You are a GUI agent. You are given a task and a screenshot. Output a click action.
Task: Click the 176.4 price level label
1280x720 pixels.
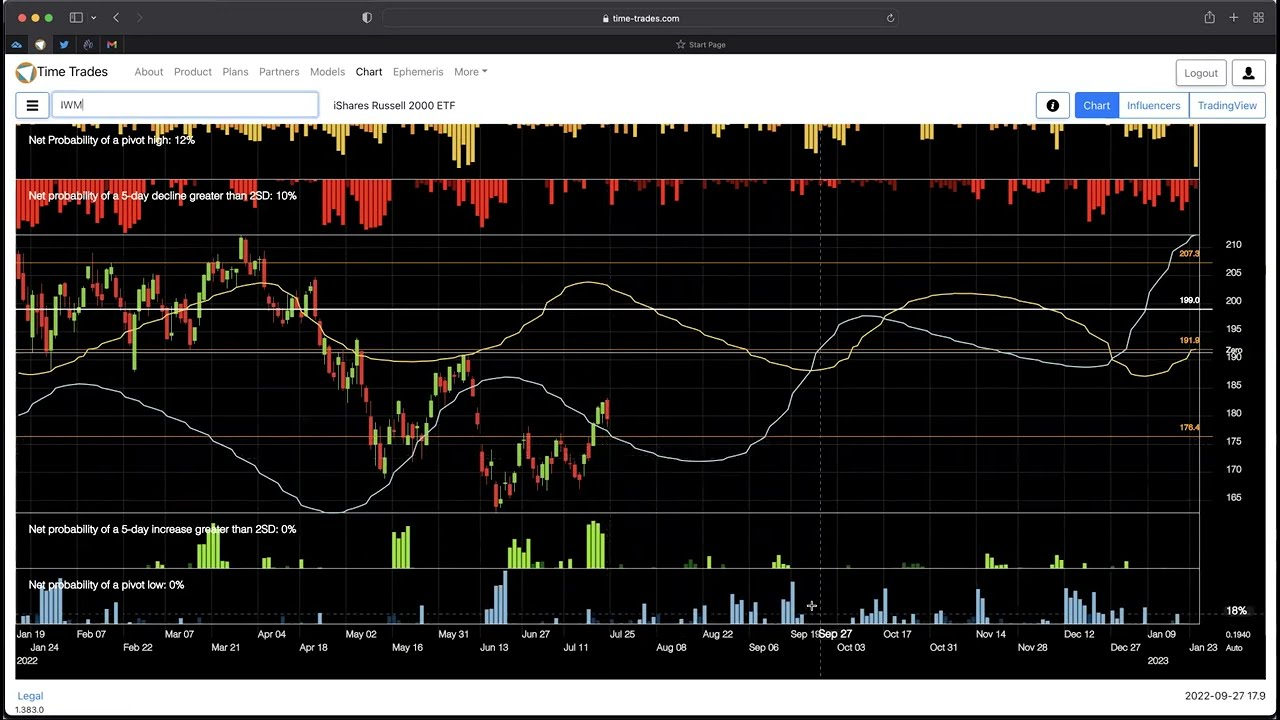pos(1189,428)
